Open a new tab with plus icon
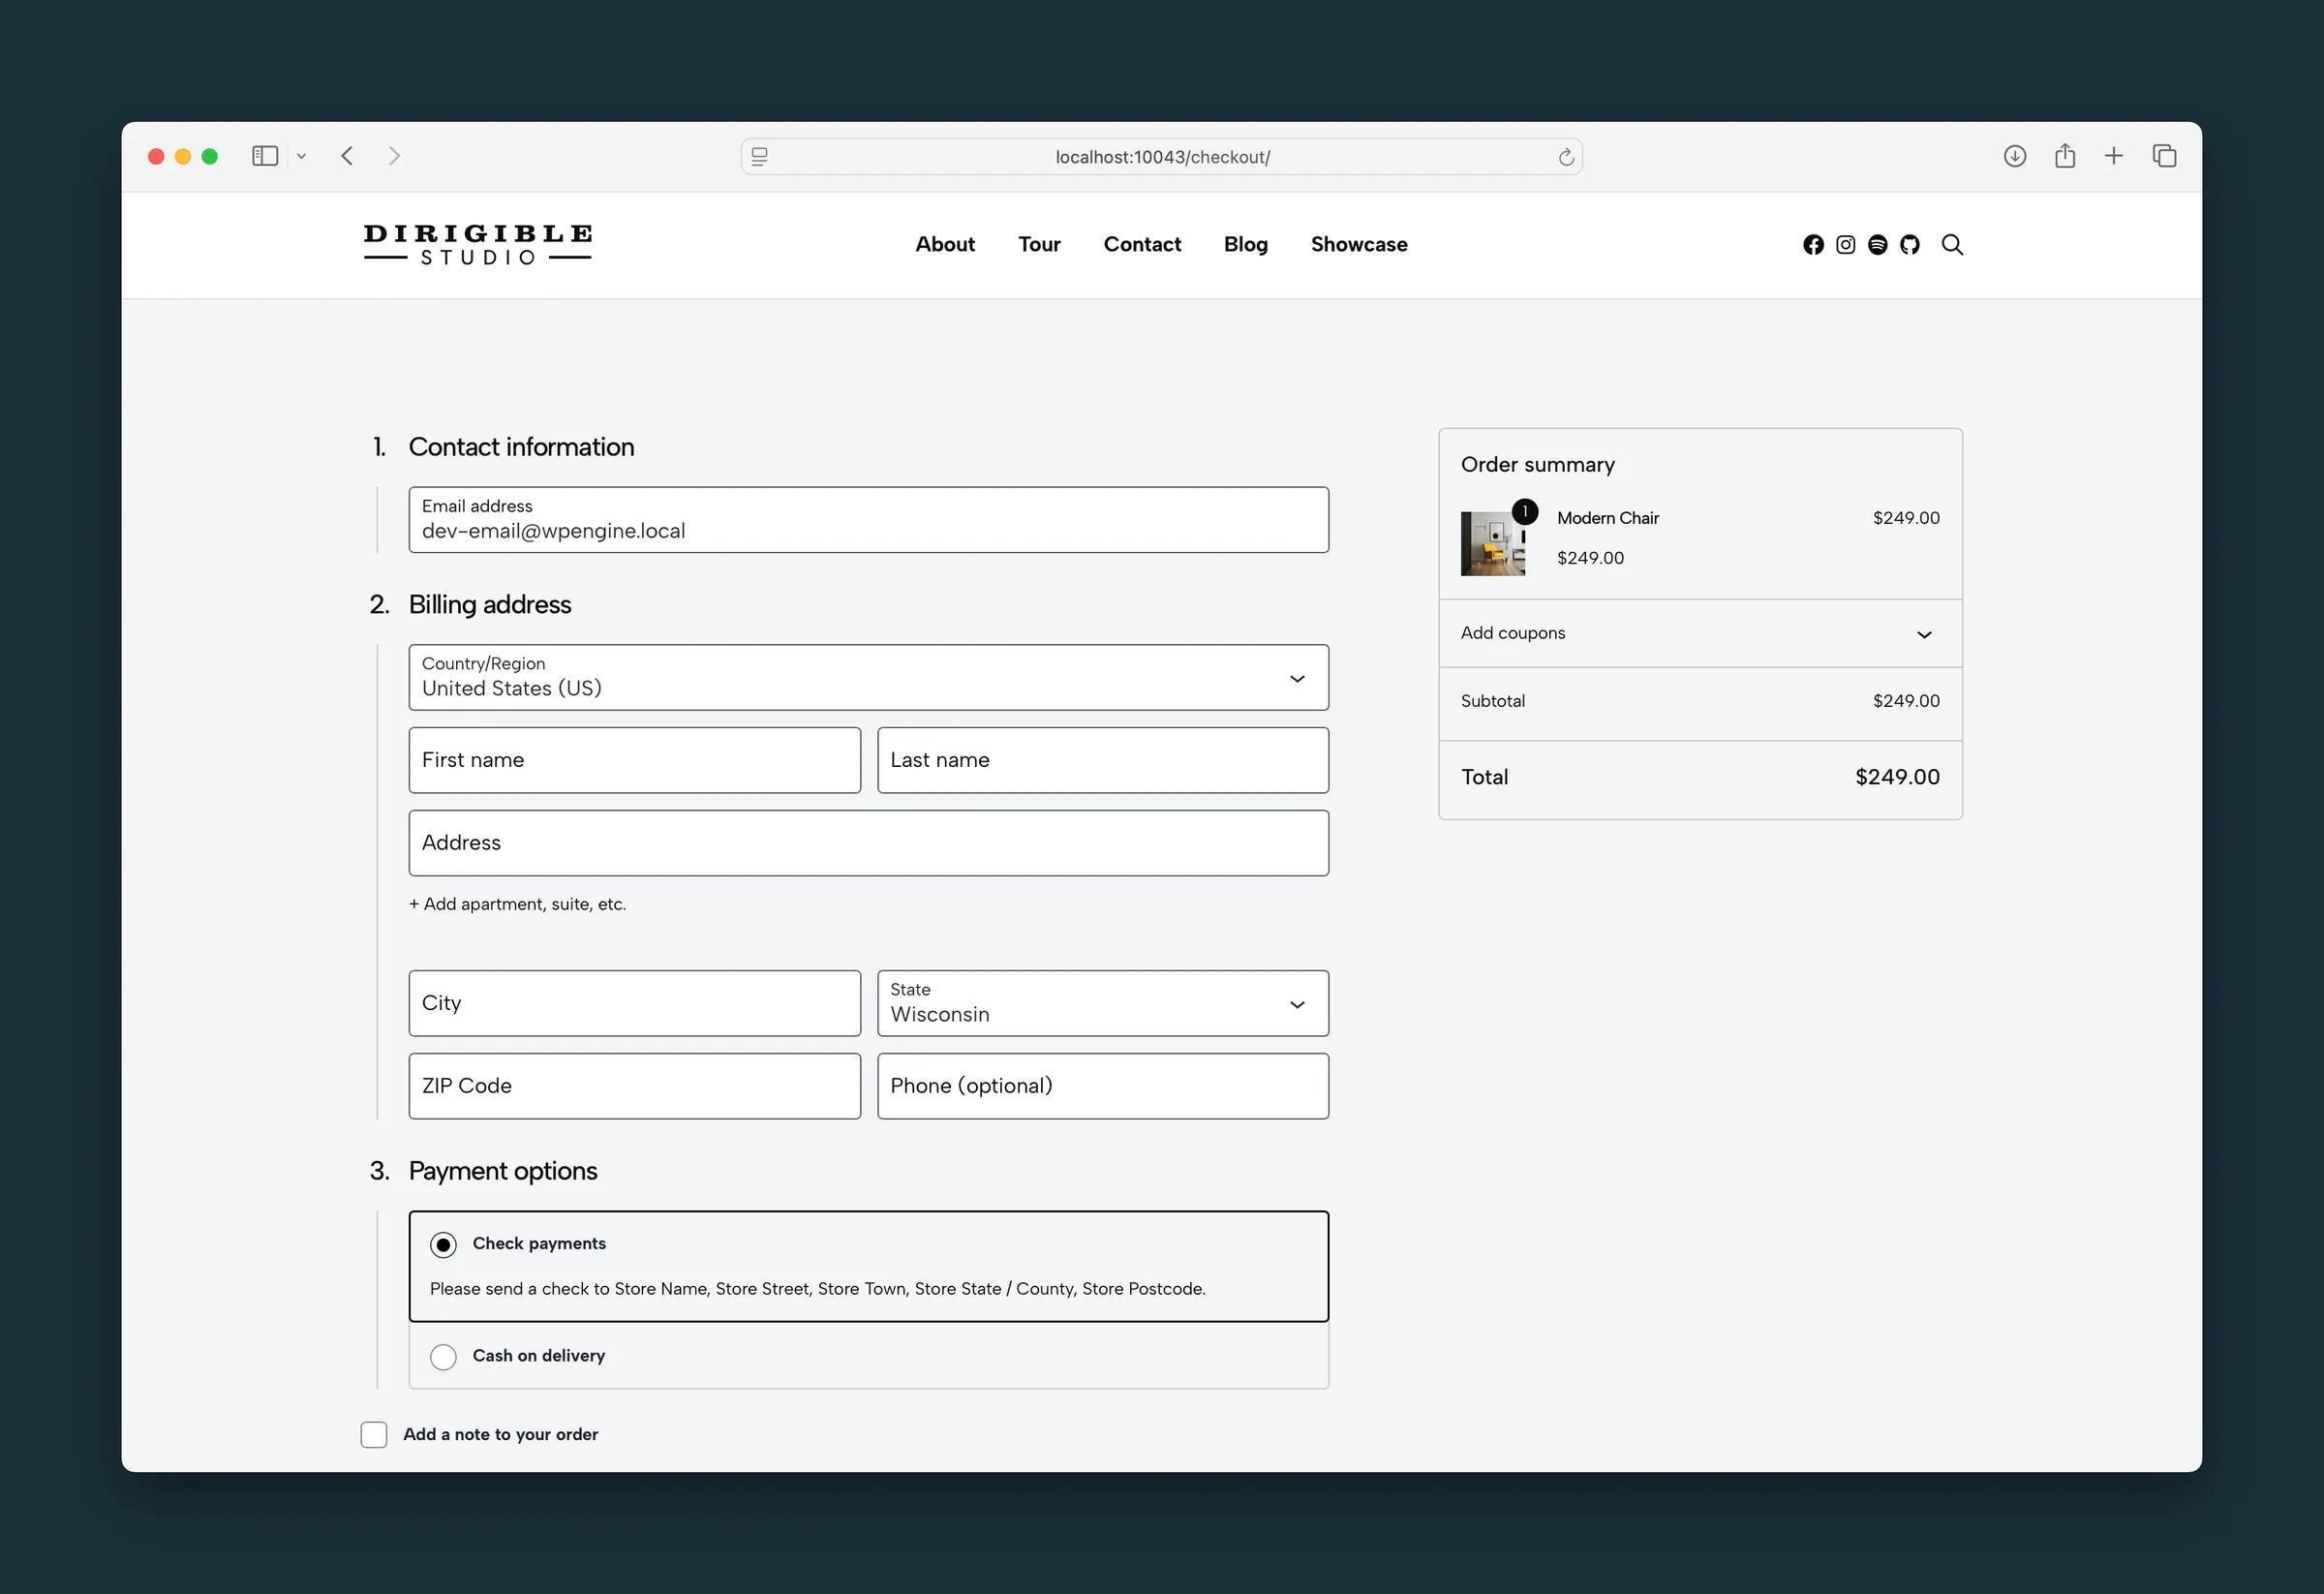This screenshot has height=1594, width=2324. point(2114,156)
